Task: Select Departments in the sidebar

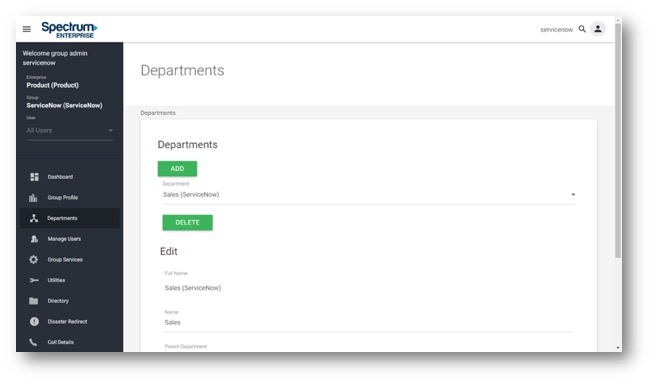Action: 70,218
